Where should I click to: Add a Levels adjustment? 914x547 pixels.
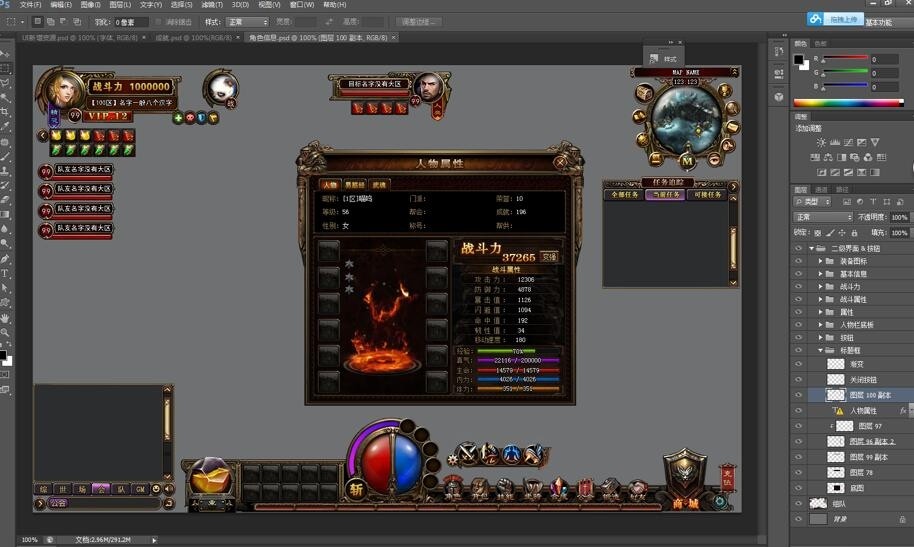[835, 142]
